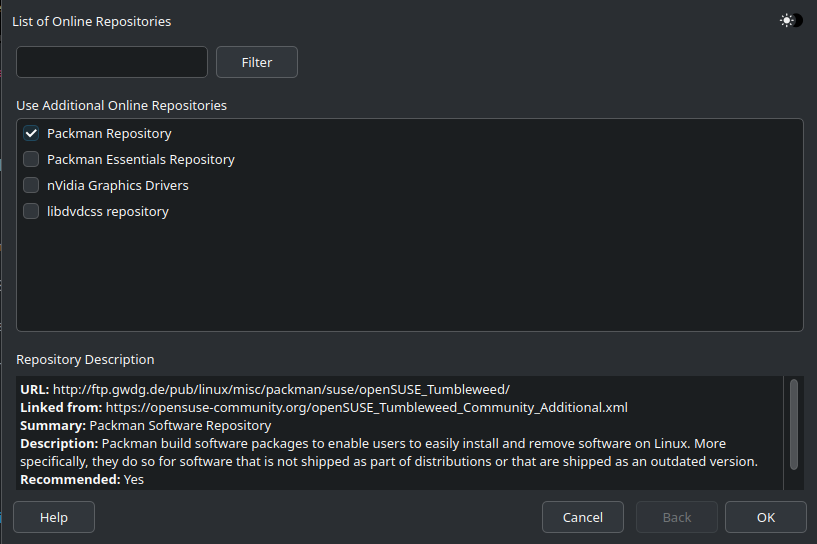Enable the Packman Essentials Repository checkbox

tap(31, 159)
